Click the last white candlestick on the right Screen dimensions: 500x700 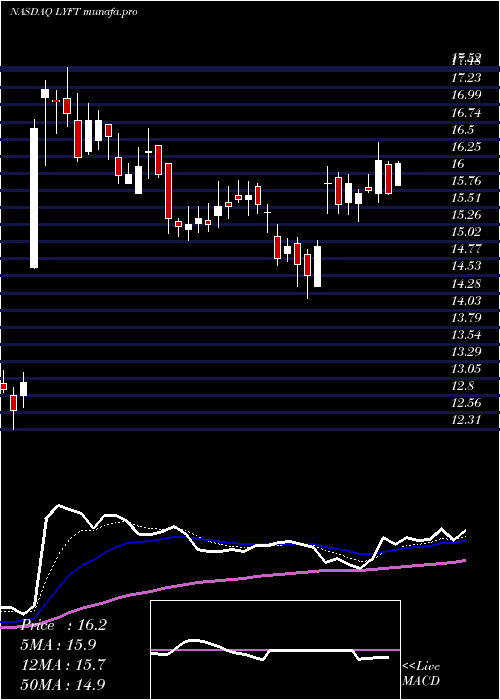tap(398, 174)
